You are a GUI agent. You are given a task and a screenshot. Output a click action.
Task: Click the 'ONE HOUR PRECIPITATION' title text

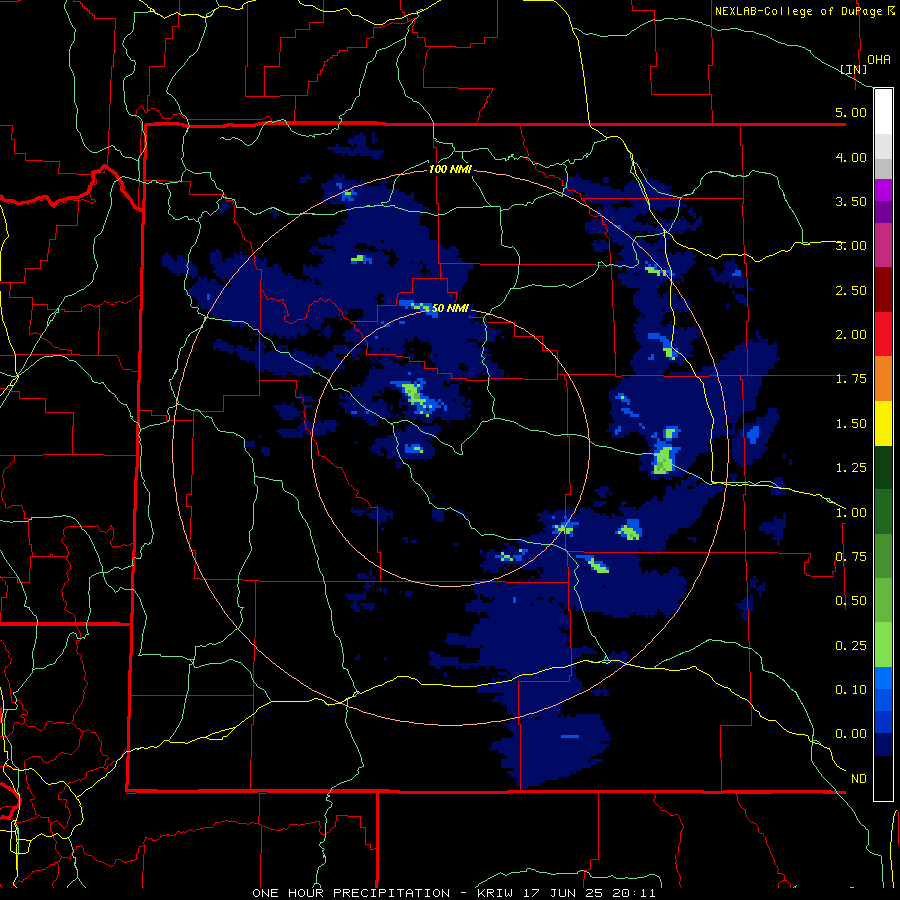351,893
